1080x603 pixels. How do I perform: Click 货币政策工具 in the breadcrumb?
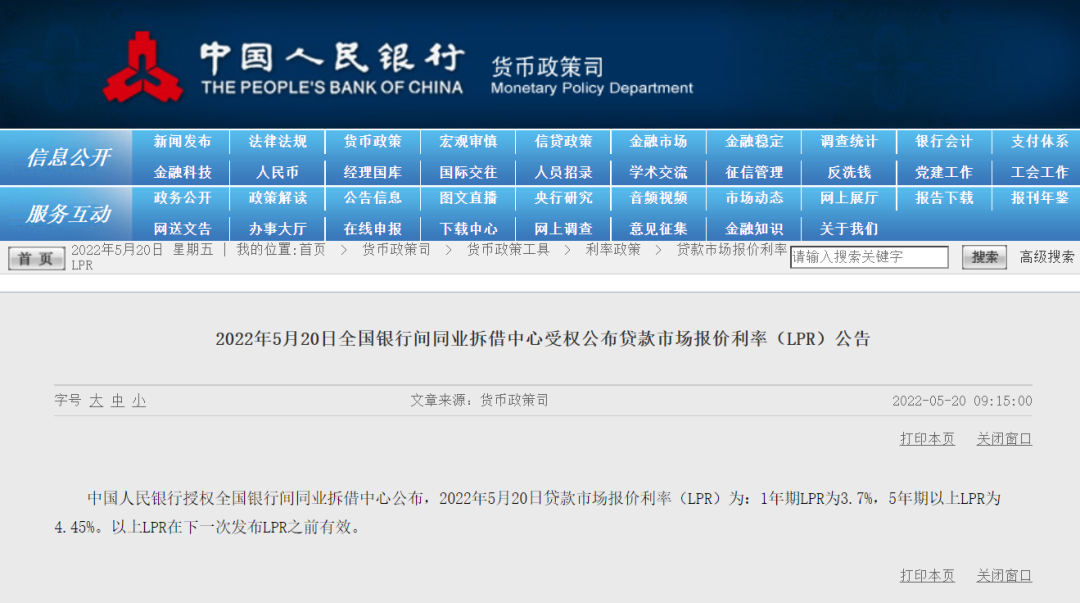click(508, 250)
